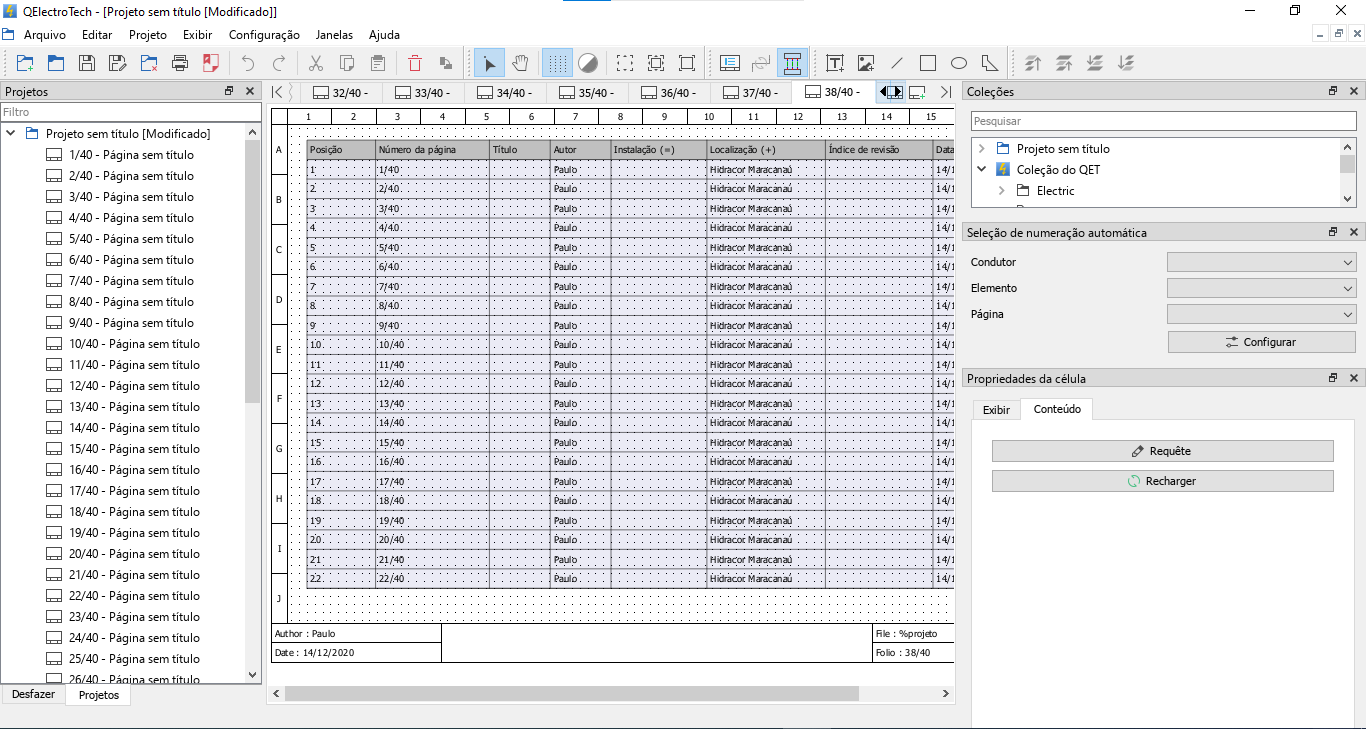Open the Elemento dropdown
Viewport: 1366px width, 729px height.
1261,288
